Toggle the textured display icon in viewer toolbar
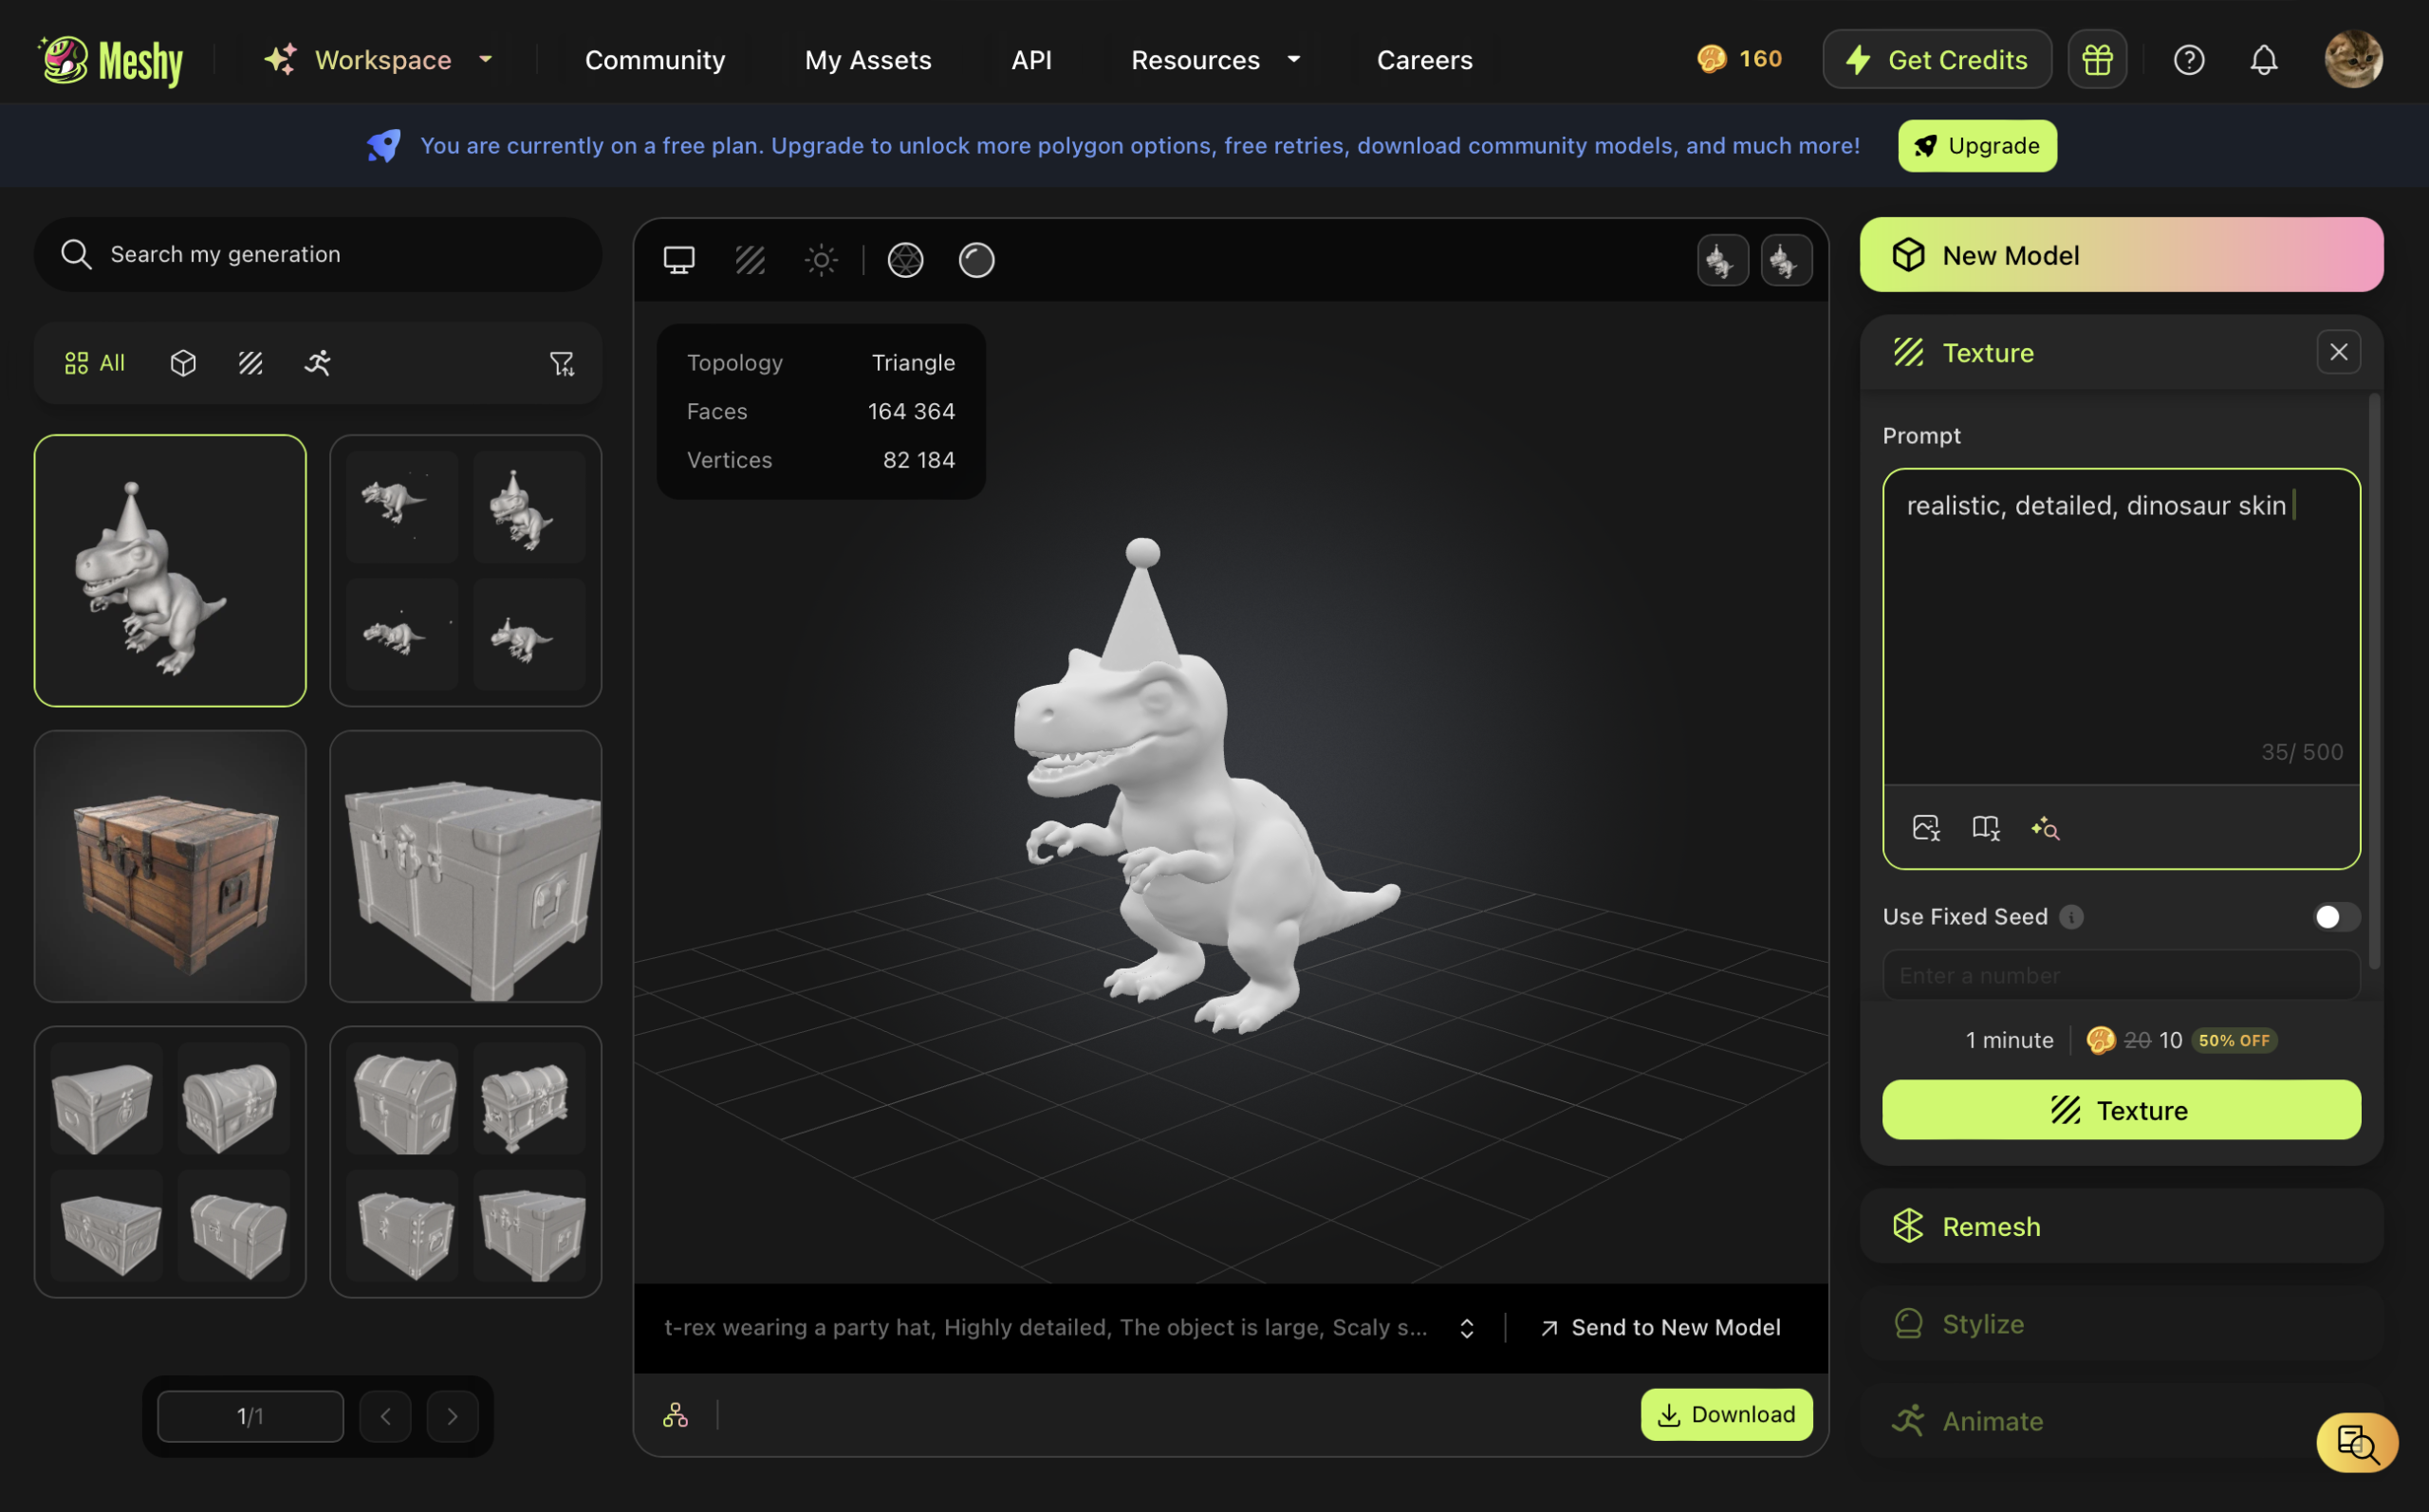Image resolution: width=2429 pixels, height=1512 pixels. click(x=750, y=260)
